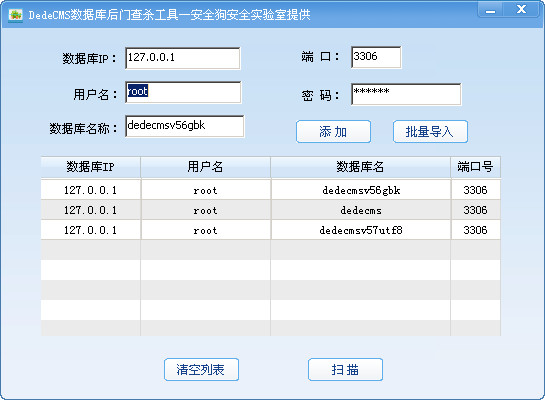Select row with dedecmsv56gbk database

pos(271,190)
